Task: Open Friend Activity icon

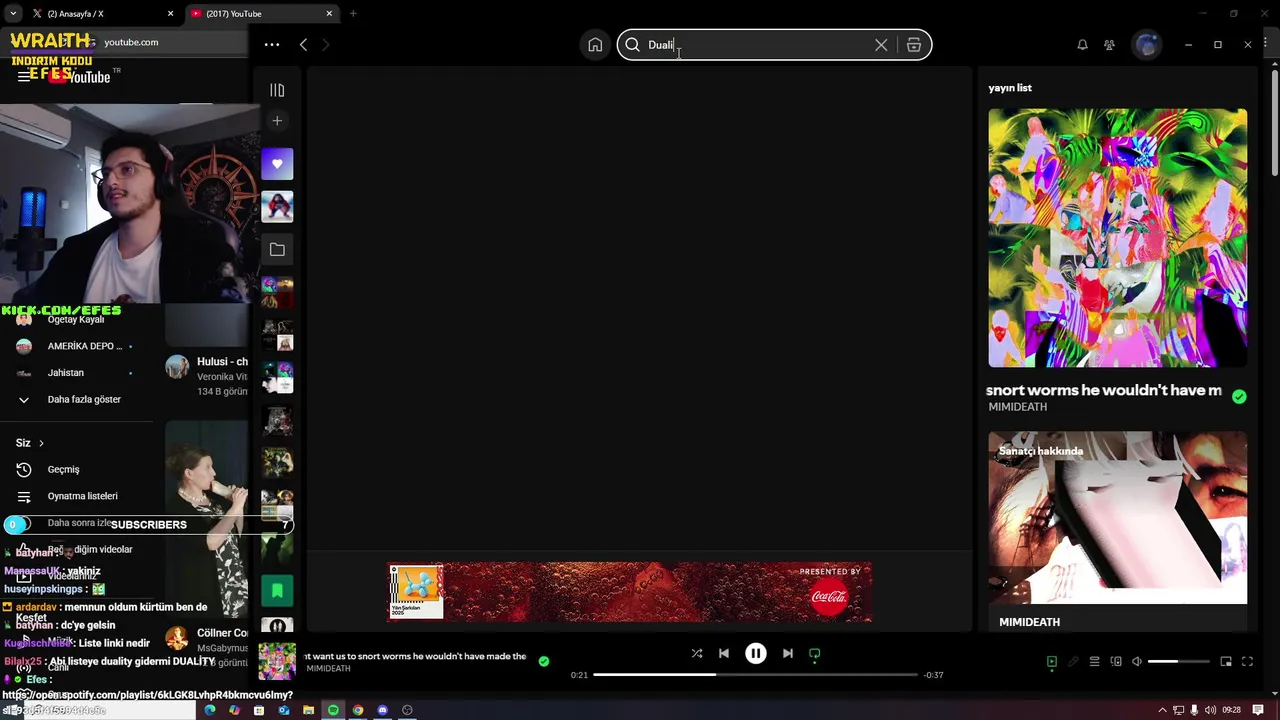Action: coord(1109,45)
